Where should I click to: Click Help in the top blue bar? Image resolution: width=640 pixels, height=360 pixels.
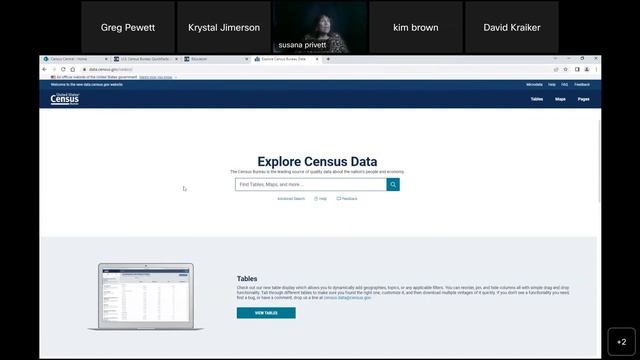coord(552,84)
